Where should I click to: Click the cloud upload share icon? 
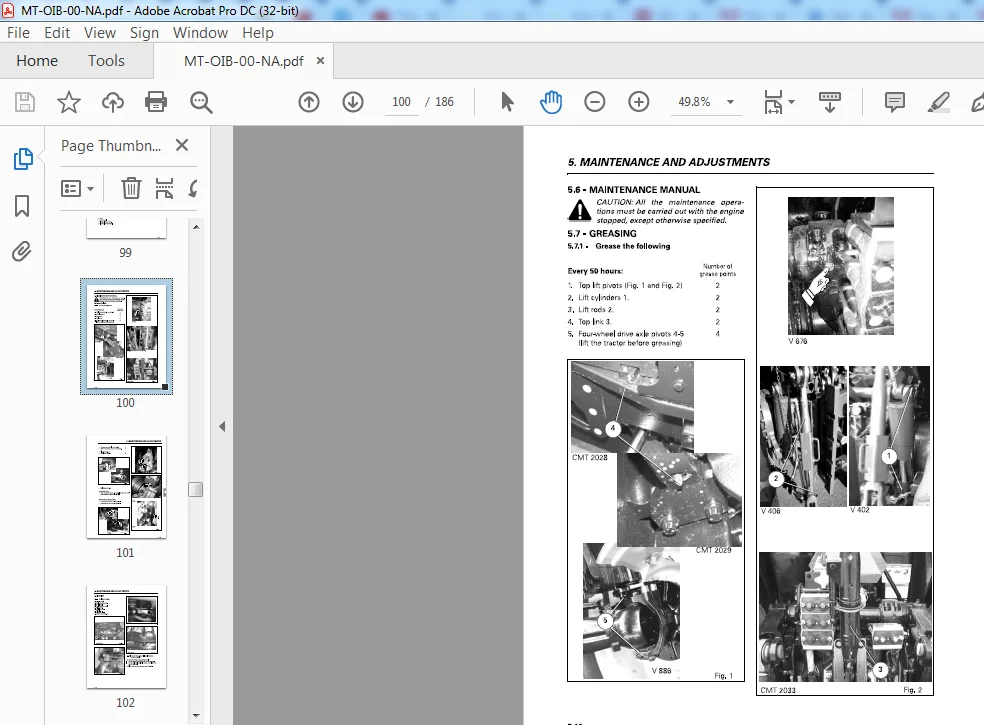click(112, 102)
